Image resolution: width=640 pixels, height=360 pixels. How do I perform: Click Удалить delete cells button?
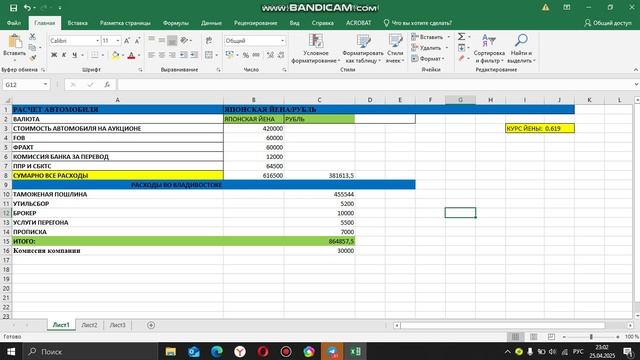pos(429,48)
